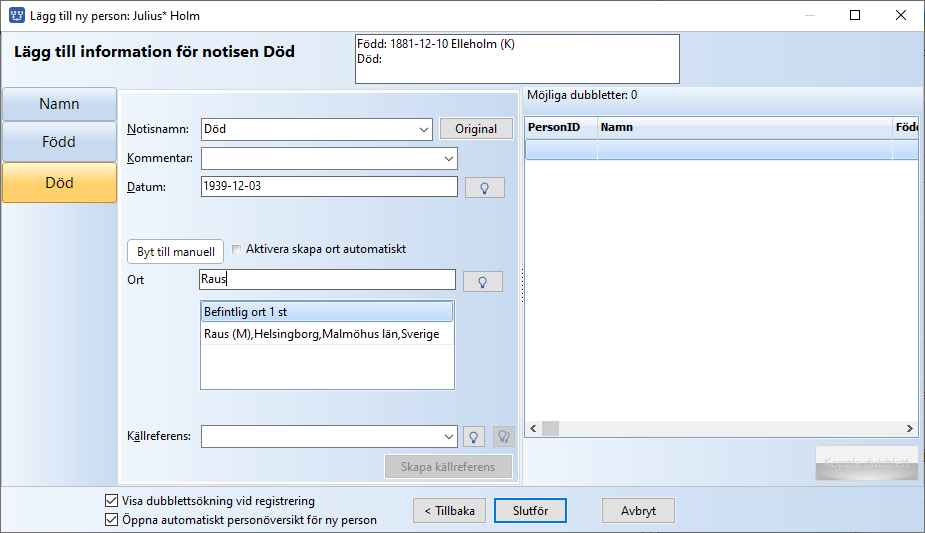
Task: Open the Notisnamn dropdown
Action: pyautogui.click(x=424, y=129)
